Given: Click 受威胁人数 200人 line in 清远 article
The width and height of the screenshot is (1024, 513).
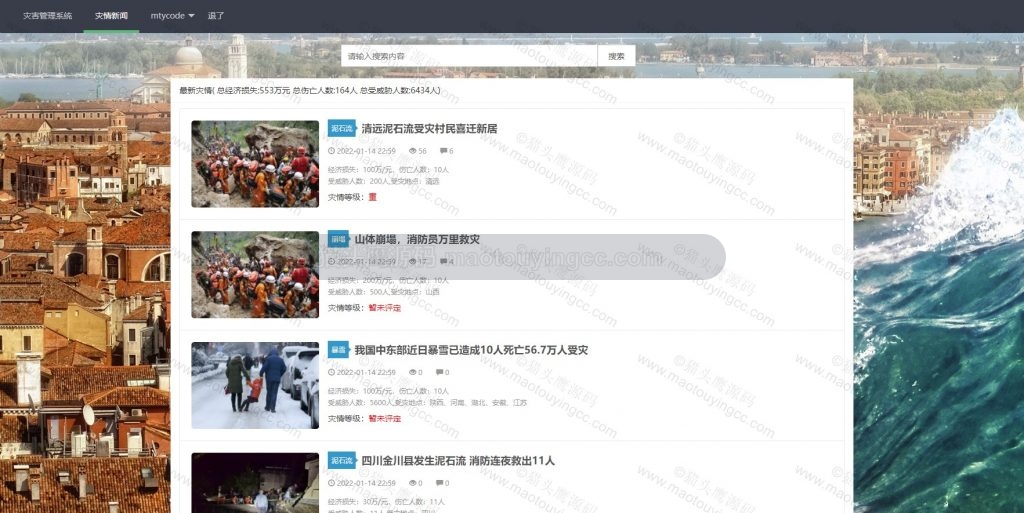Looking at the screenshot, I should (x=383, y=181).
